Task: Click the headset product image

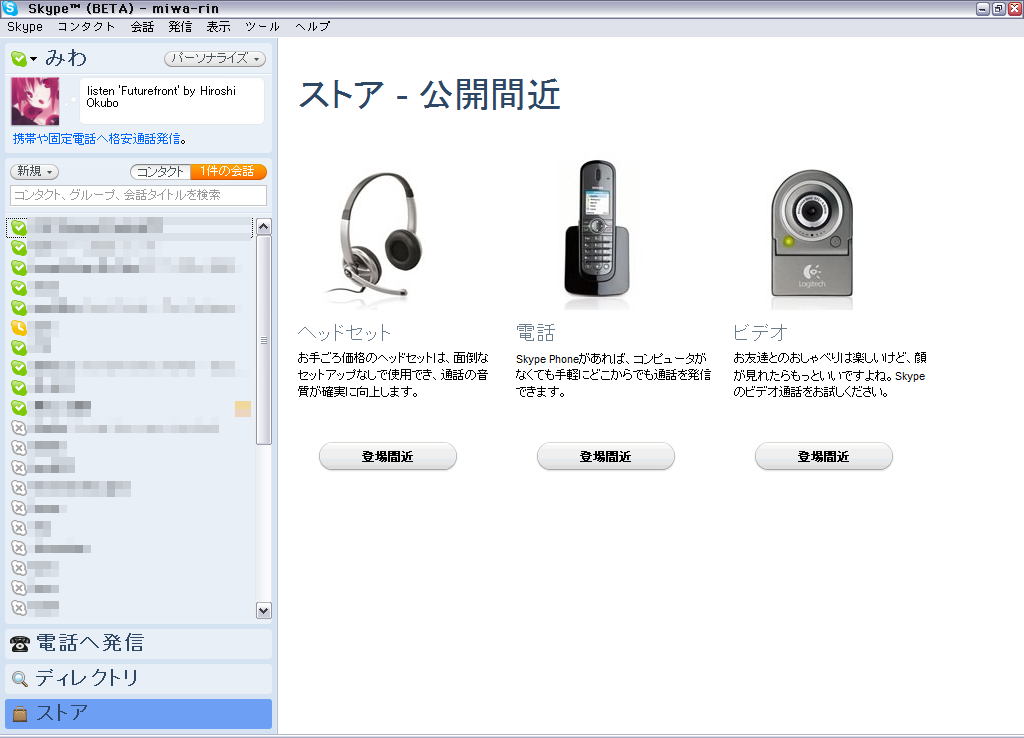Action: point(374,236)
